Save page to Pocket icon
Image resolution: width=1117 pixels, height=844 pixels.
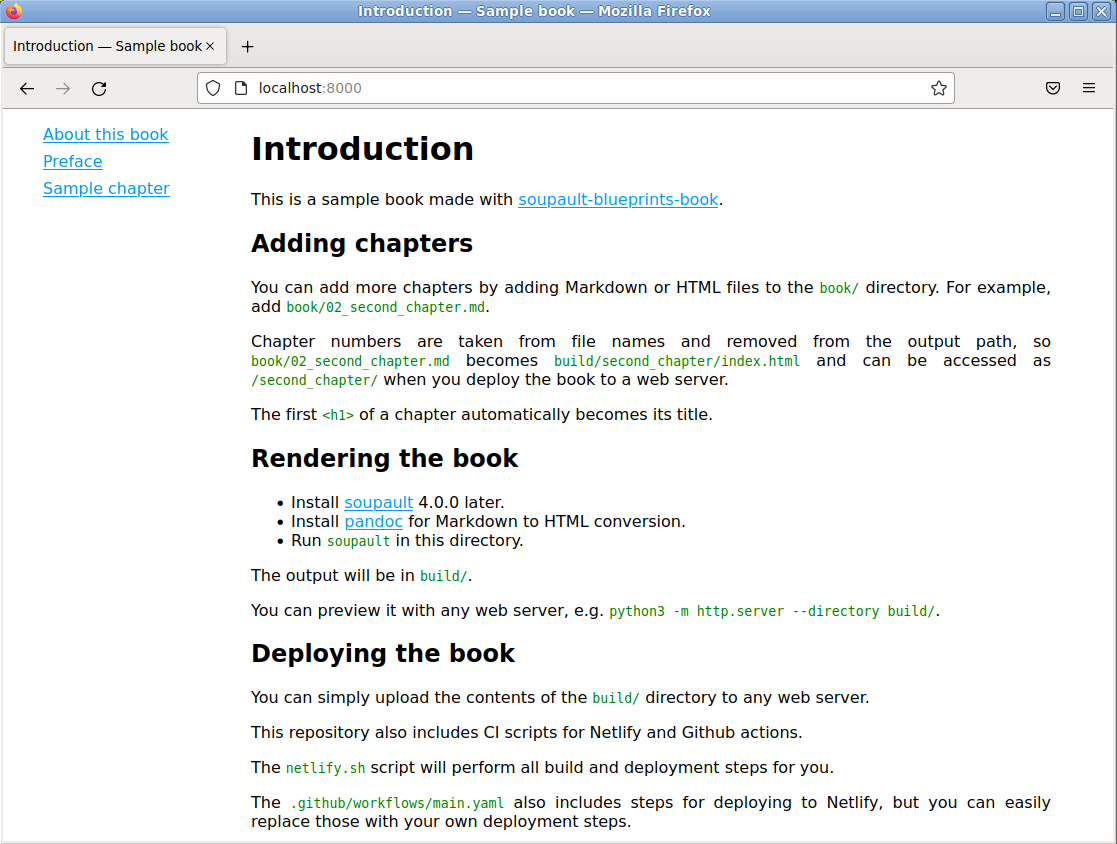click(x=1053, y=88)
